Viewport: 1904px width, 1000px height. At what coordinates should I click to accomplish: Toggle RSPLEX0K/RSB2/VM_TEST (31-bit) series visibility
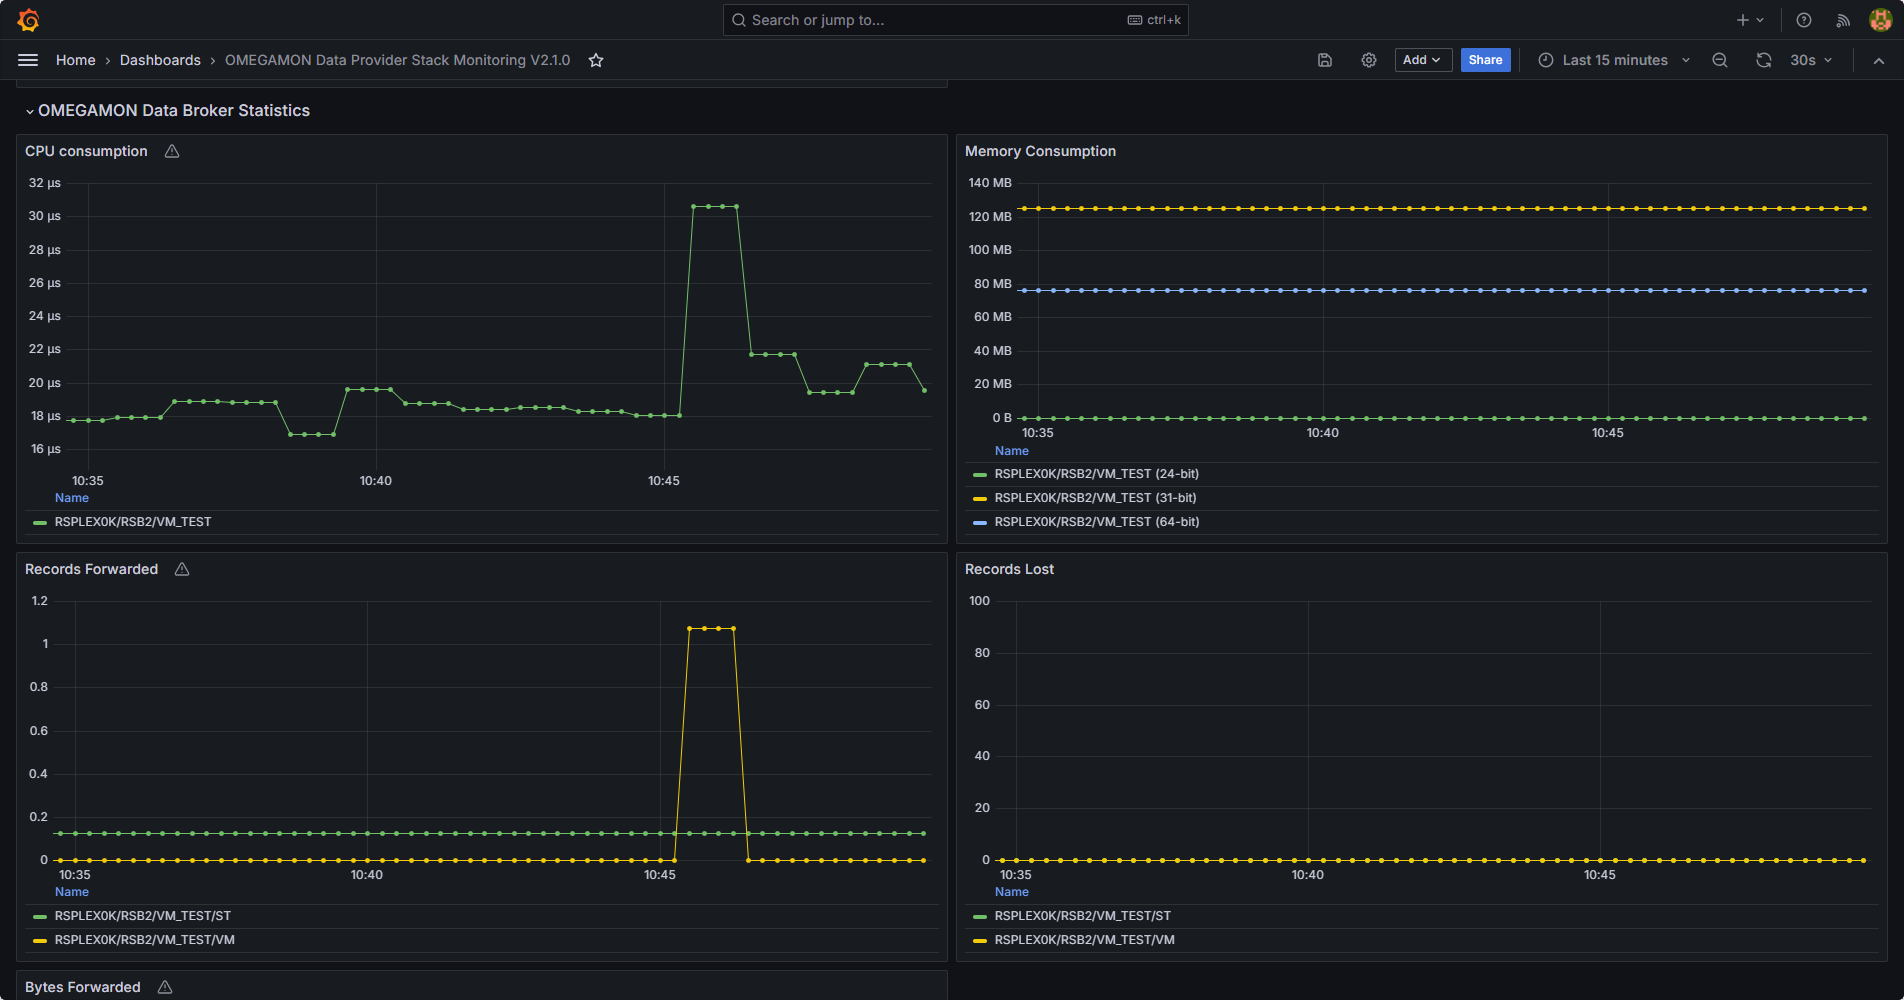pos(1095,498)
